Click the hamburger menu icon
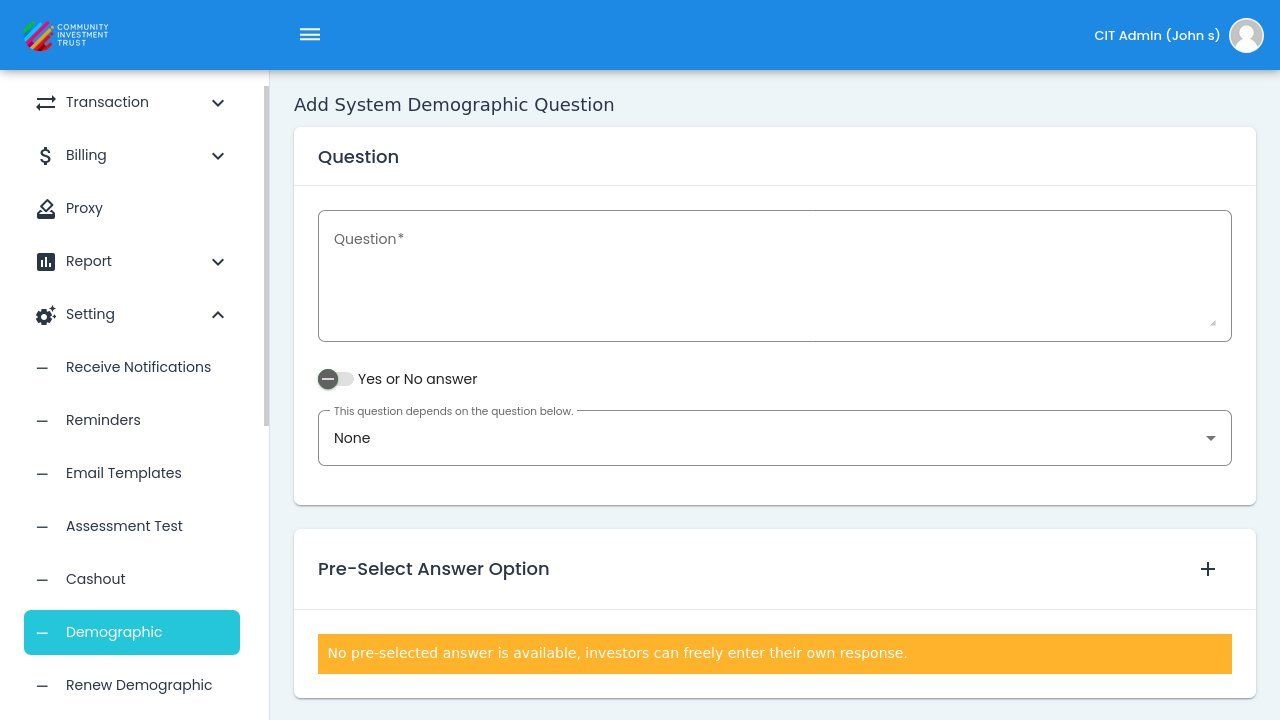 pos(310,35)
